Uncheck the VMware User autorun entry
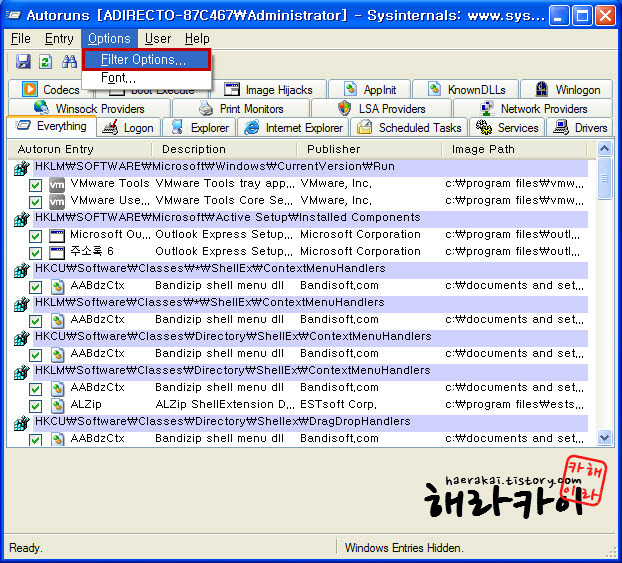This screenshot has height=563, width=622. point(35,202)
